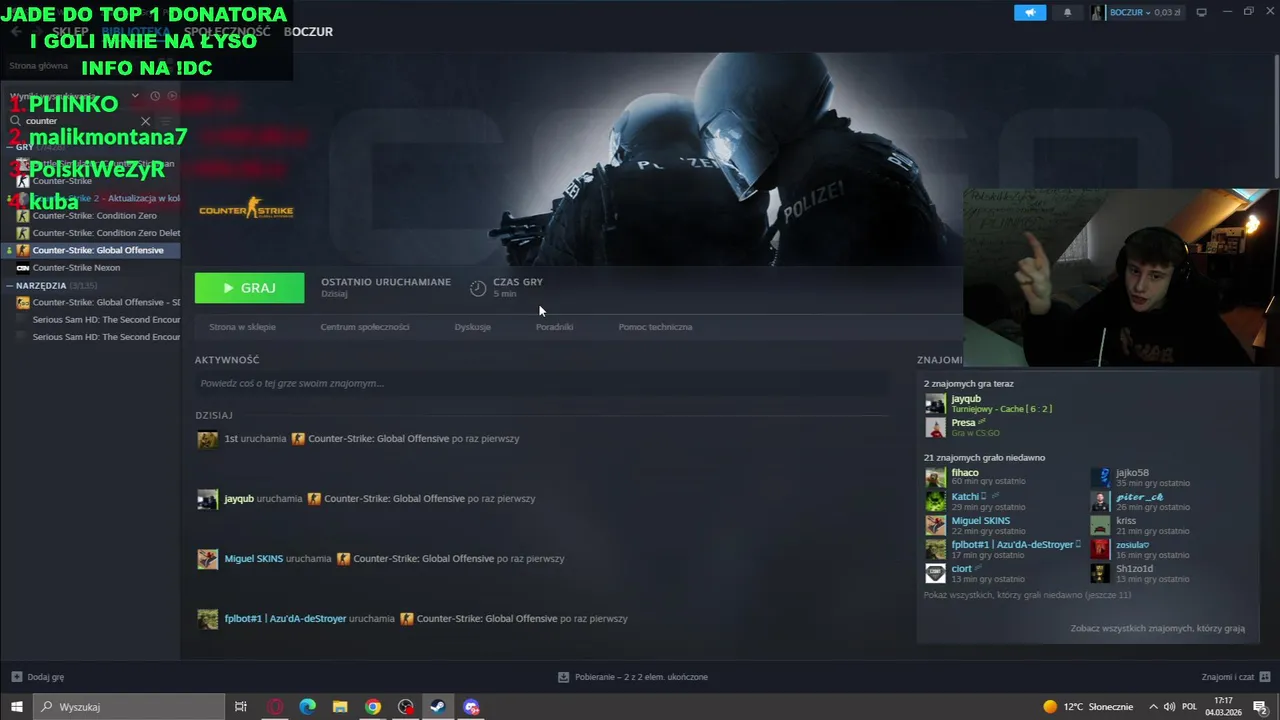Image resolution: width=1280 pixels, height=720 pixels.
Task: Open the BOCZUR top navigation tab
Action: pos(308,32)
